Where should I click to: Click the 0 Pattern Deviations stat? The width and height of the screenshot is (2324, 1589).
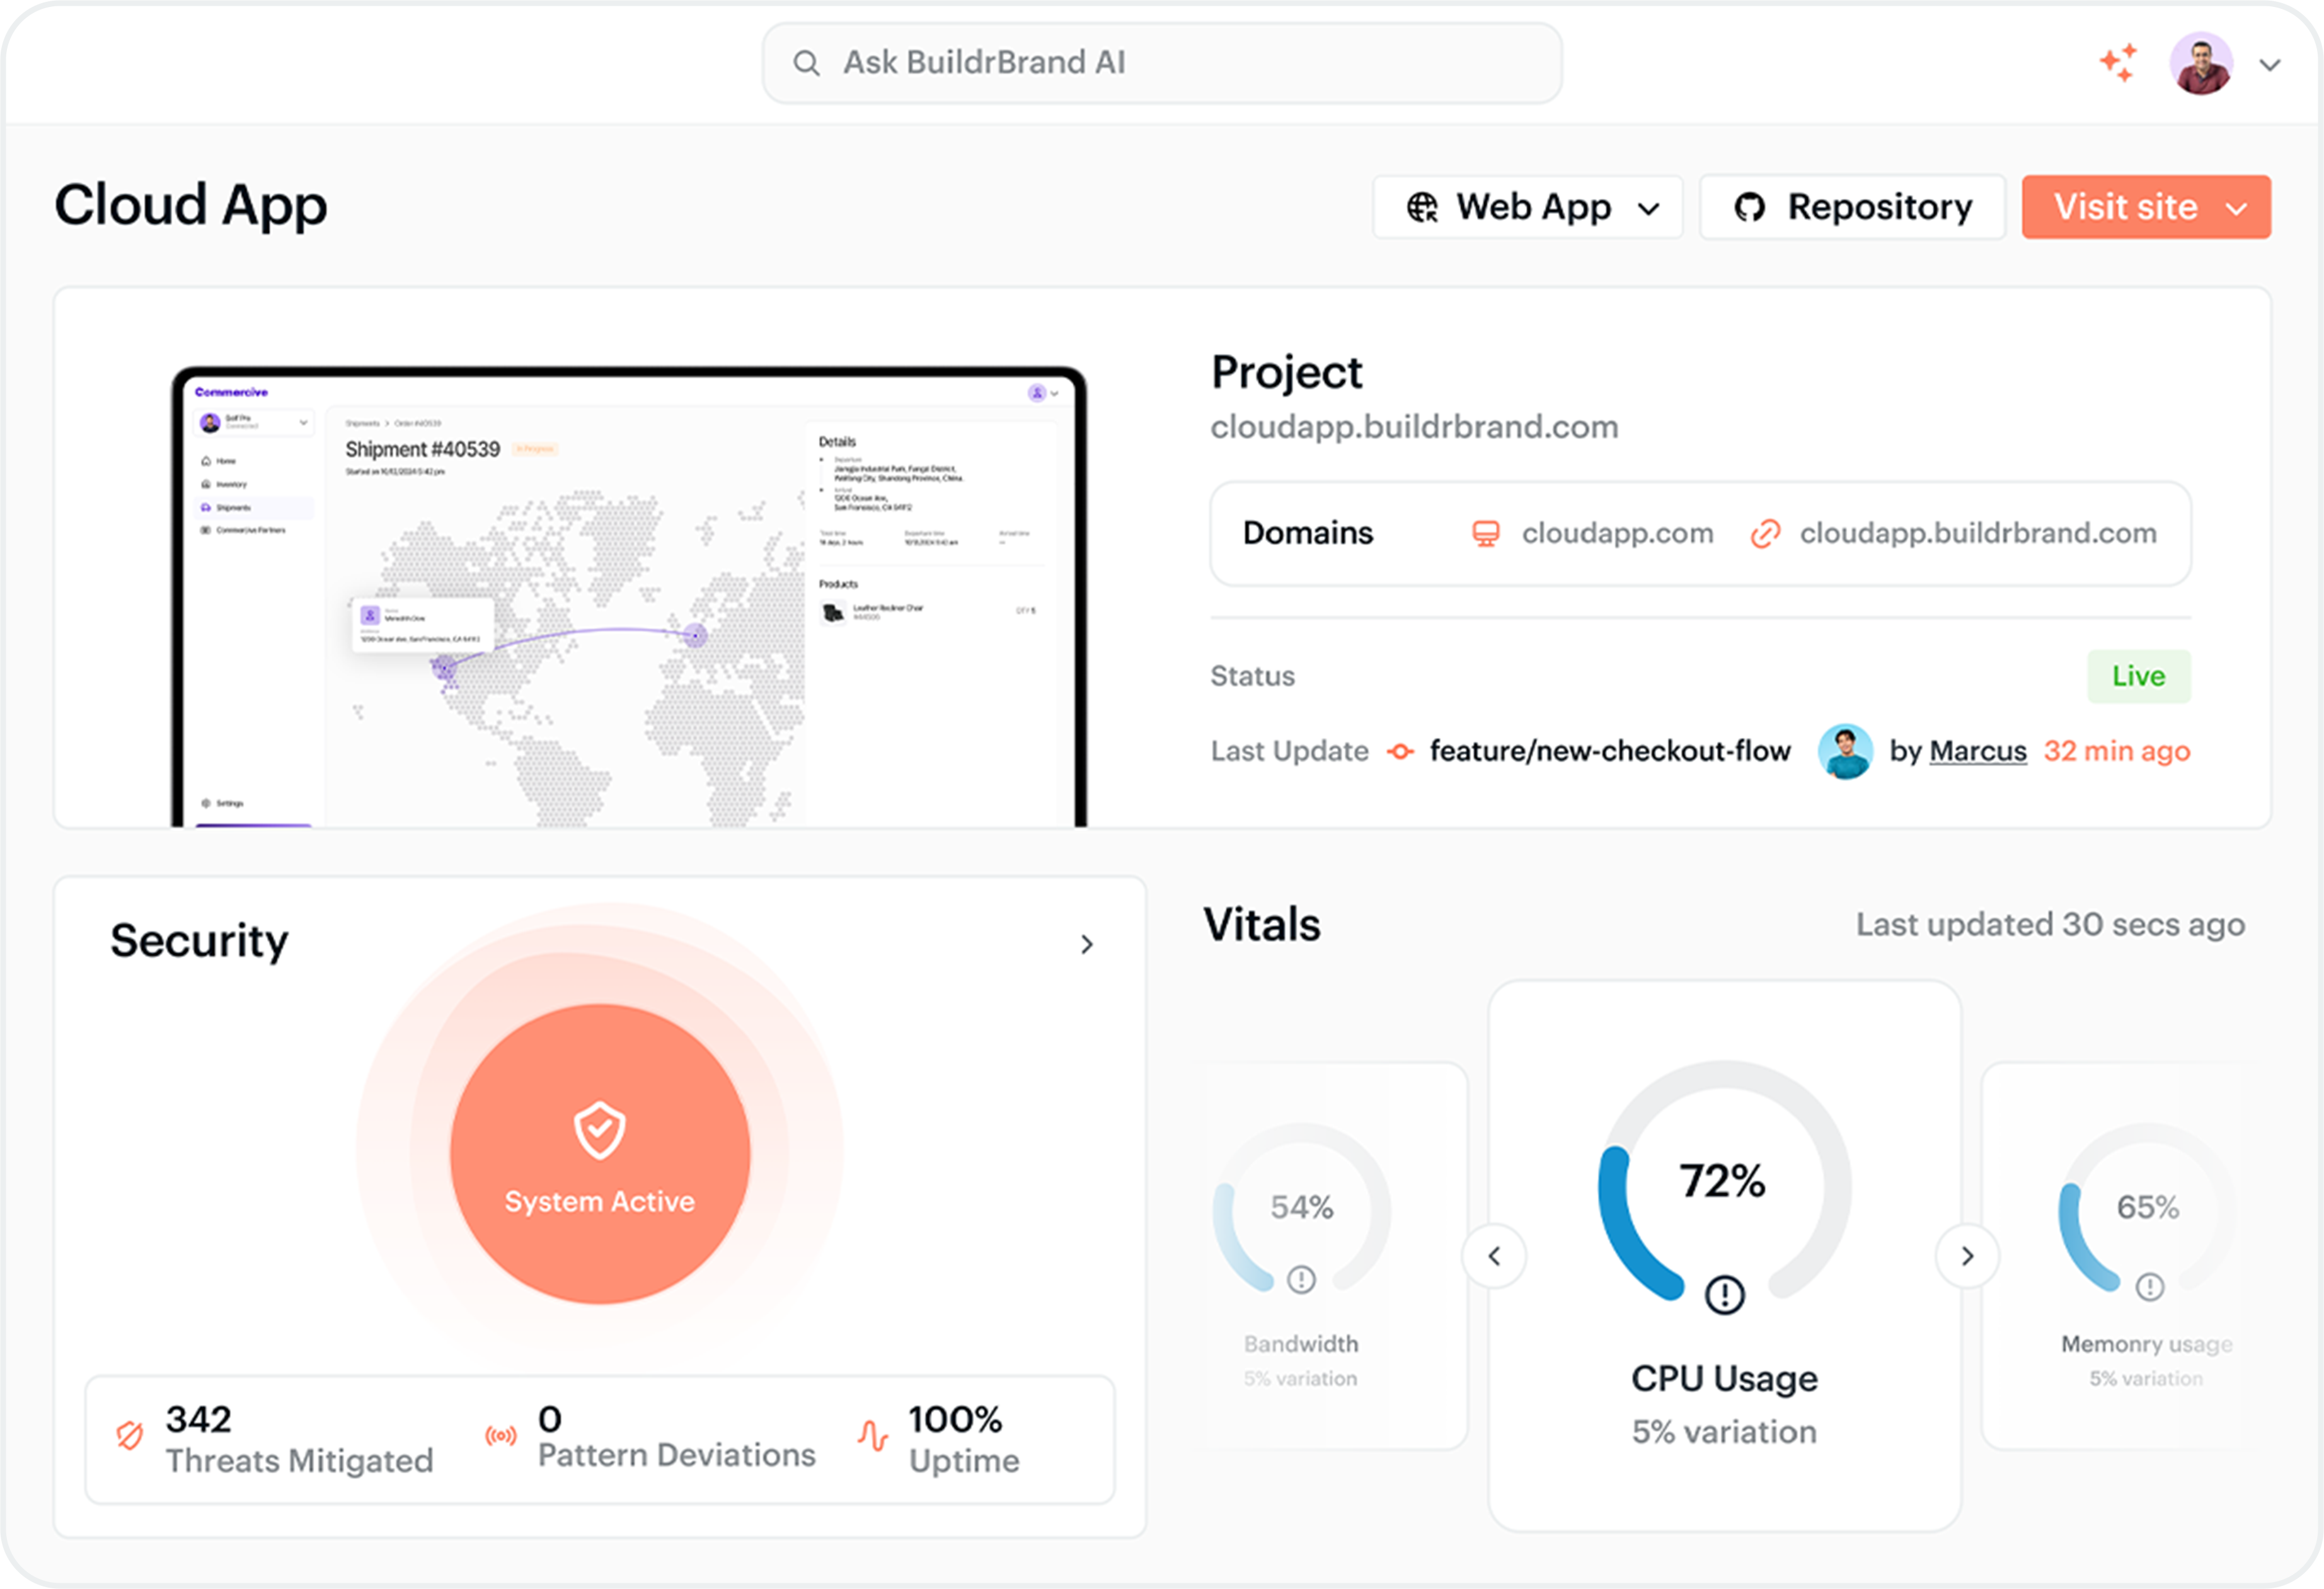tap(676, 1437)
